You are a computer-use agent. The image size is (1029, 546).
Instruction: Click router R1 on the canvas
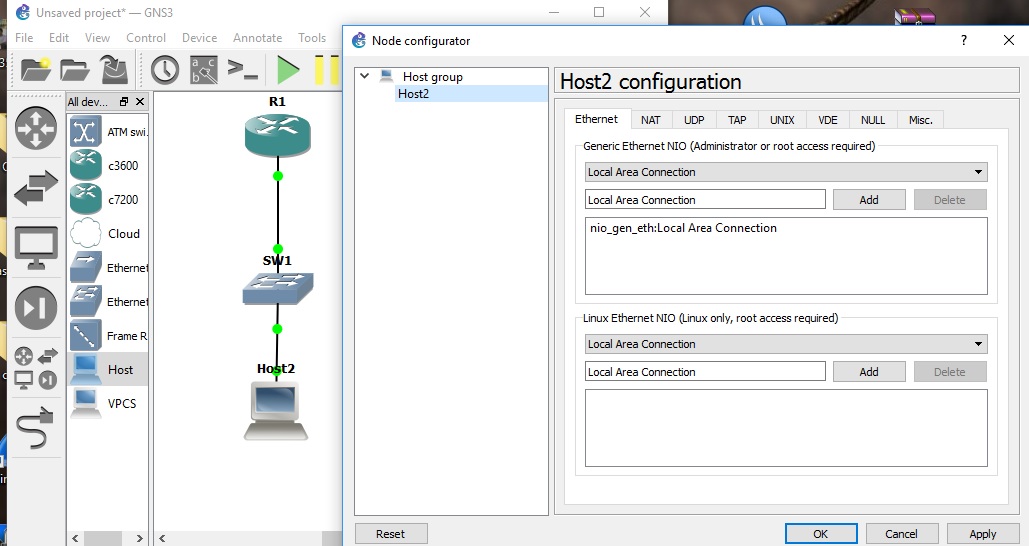coord(278,136)
